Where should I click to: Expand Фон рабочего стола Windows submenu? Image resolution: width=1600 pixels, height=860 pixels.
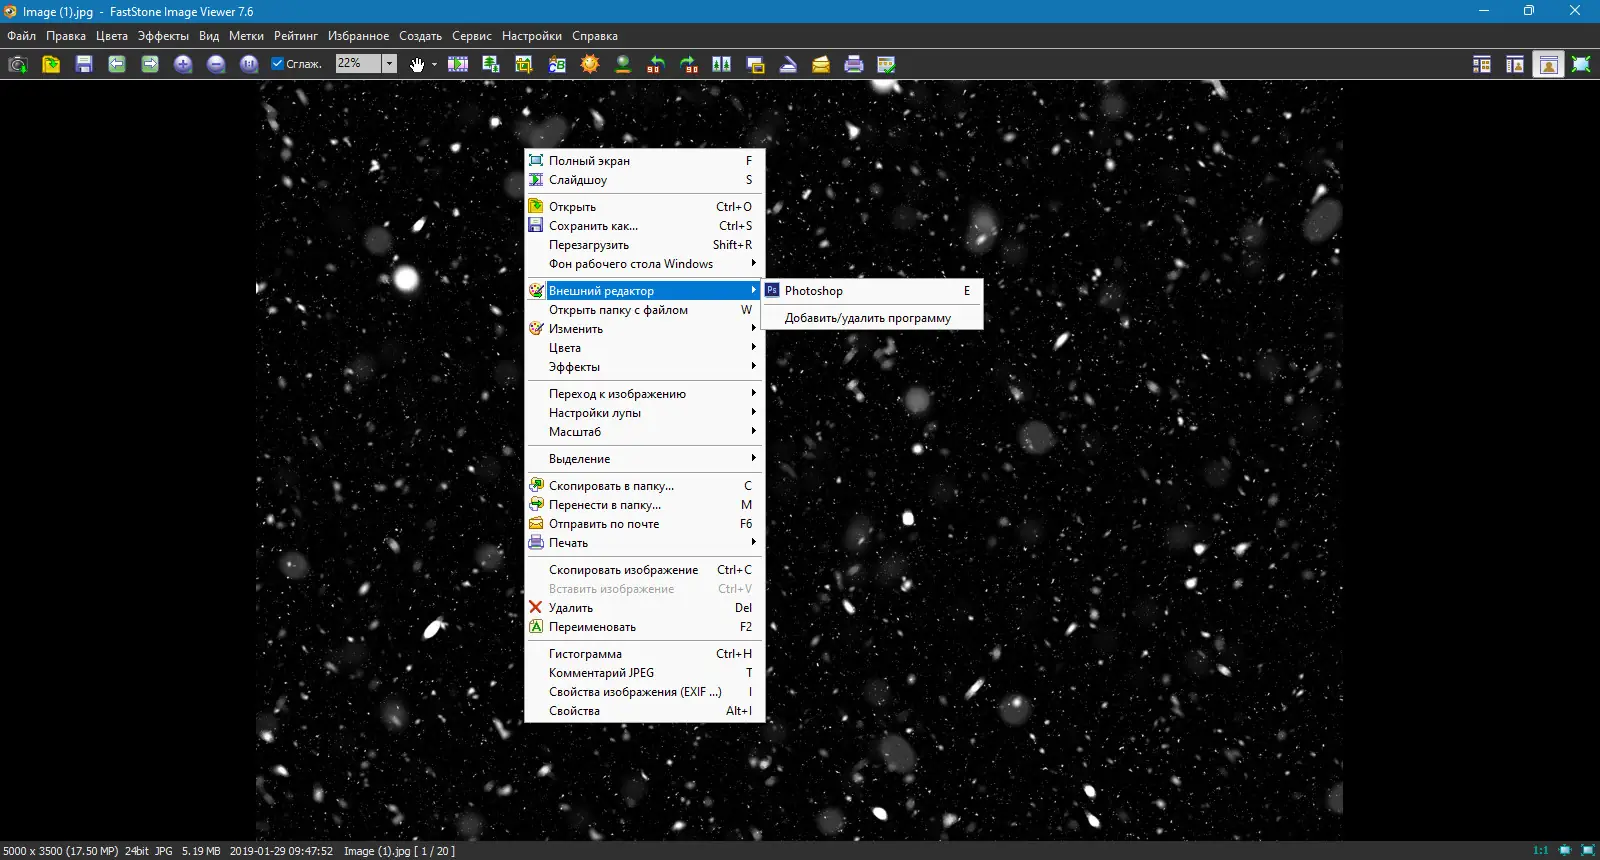click(644, 264)
